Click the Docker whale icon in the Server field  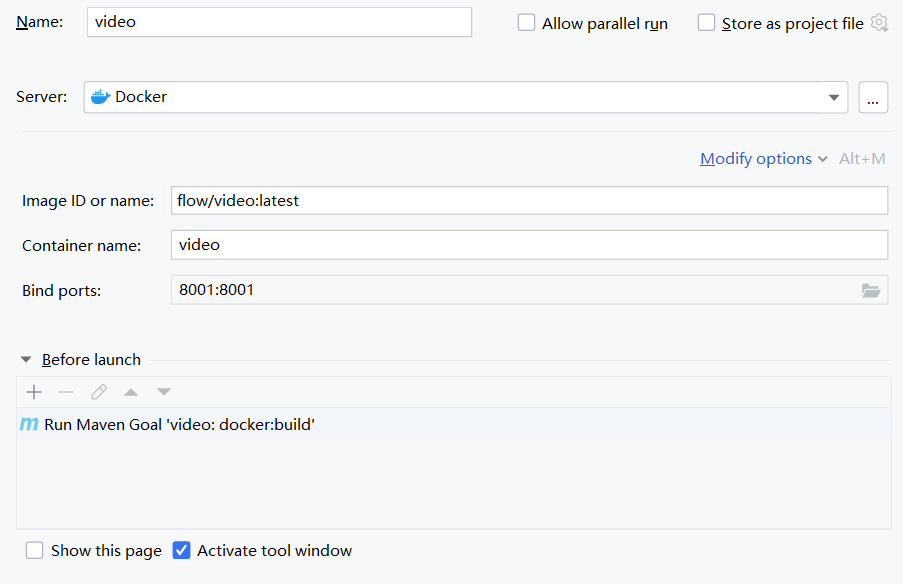(x=100, y=97)
